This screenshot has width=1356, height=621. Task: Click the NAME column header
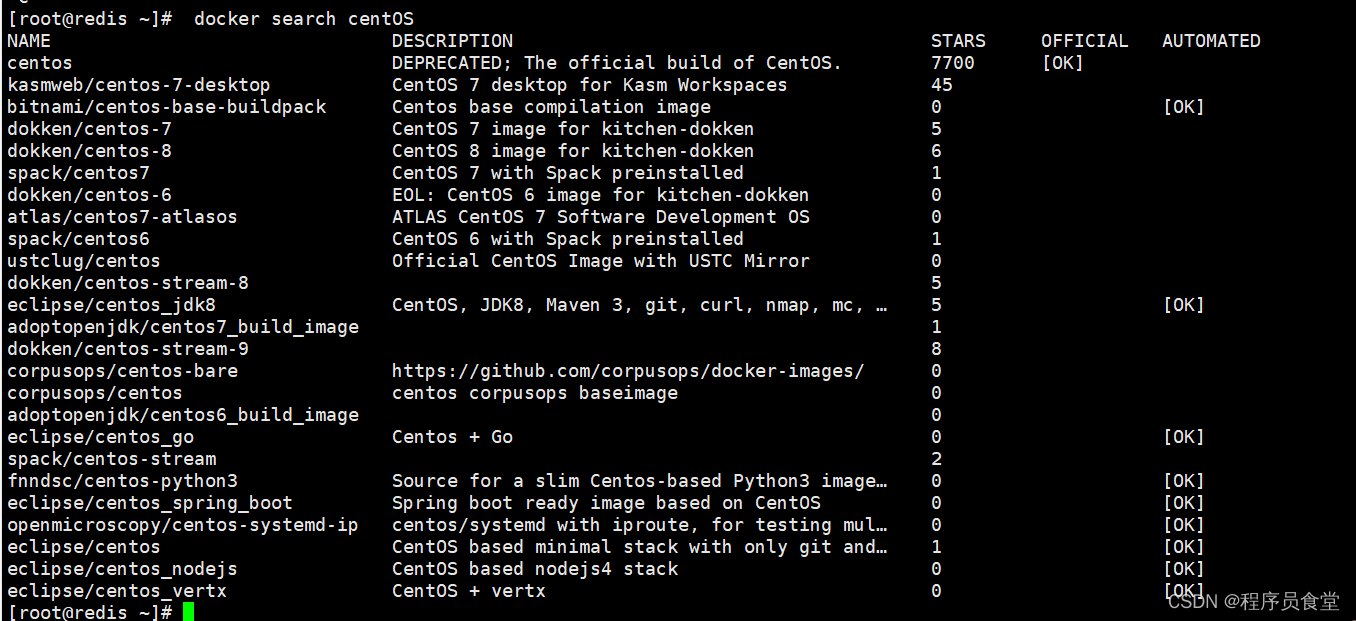click(x=29, y=41)
